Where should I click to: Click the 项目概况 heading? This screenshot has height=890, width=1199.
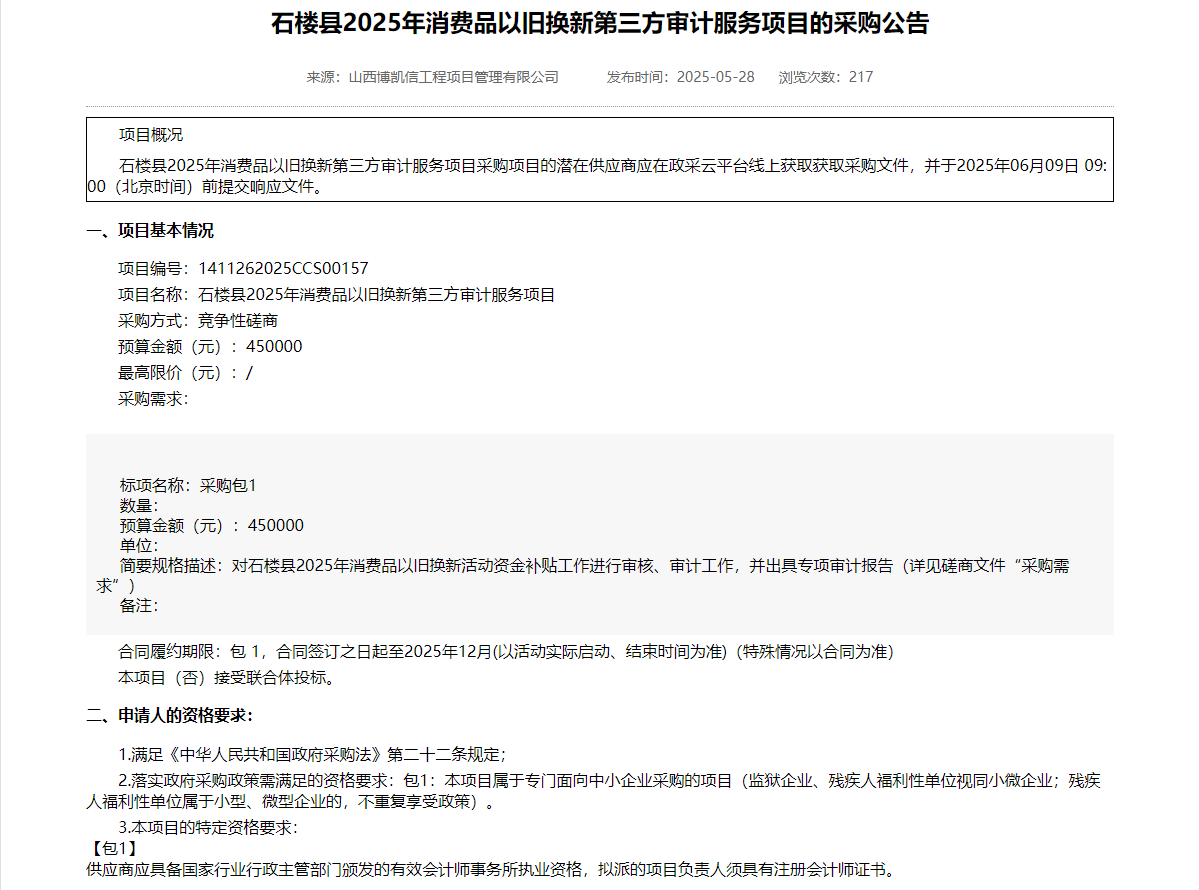151,135
